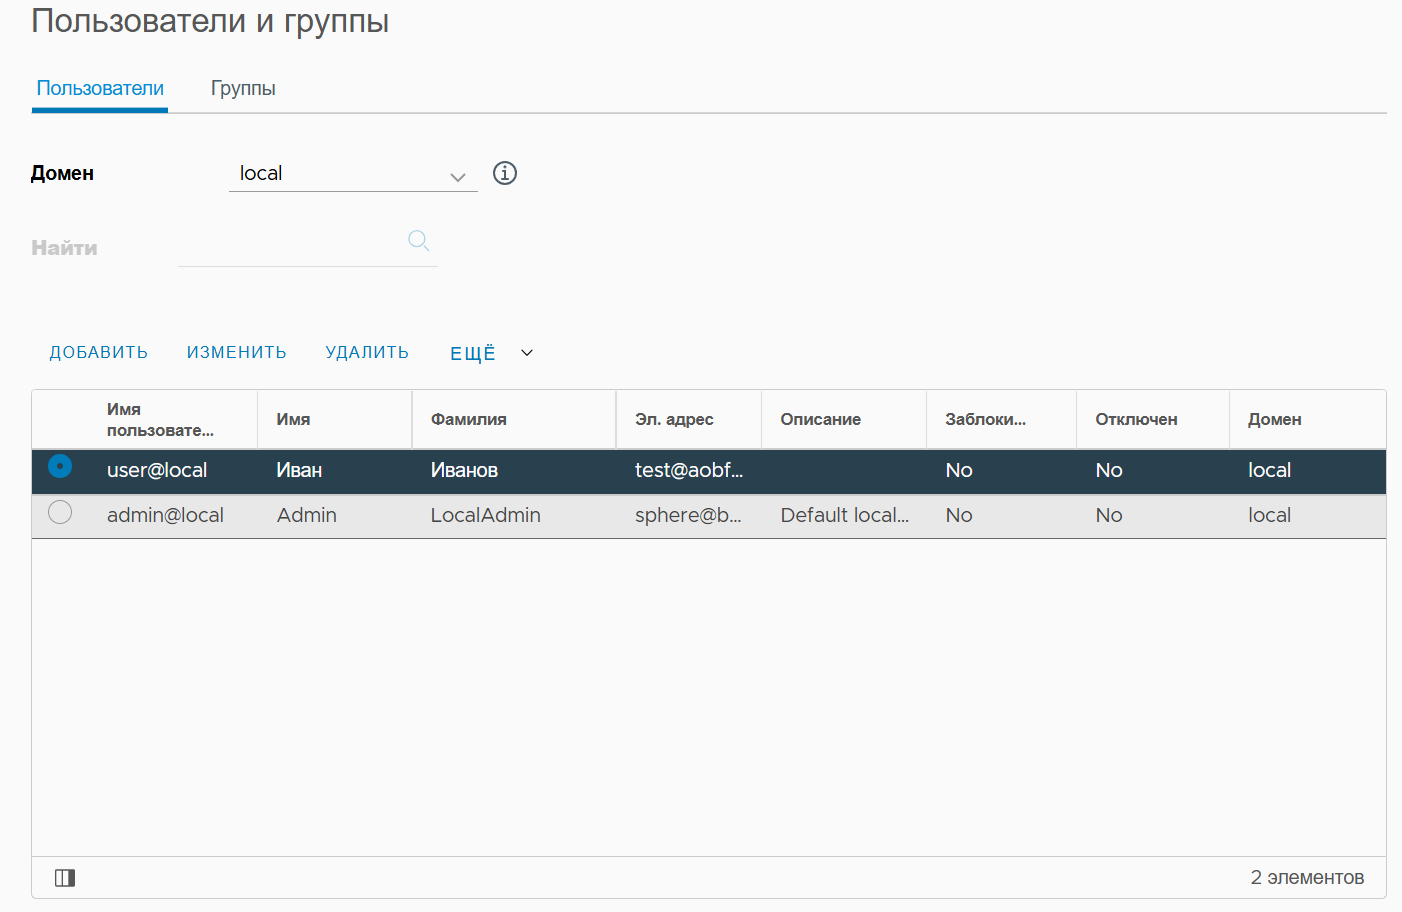Viewport: 1402px width, 912px height.
Task: Expand the ЕЩЁ actions menu
Action: pos(492,353)
